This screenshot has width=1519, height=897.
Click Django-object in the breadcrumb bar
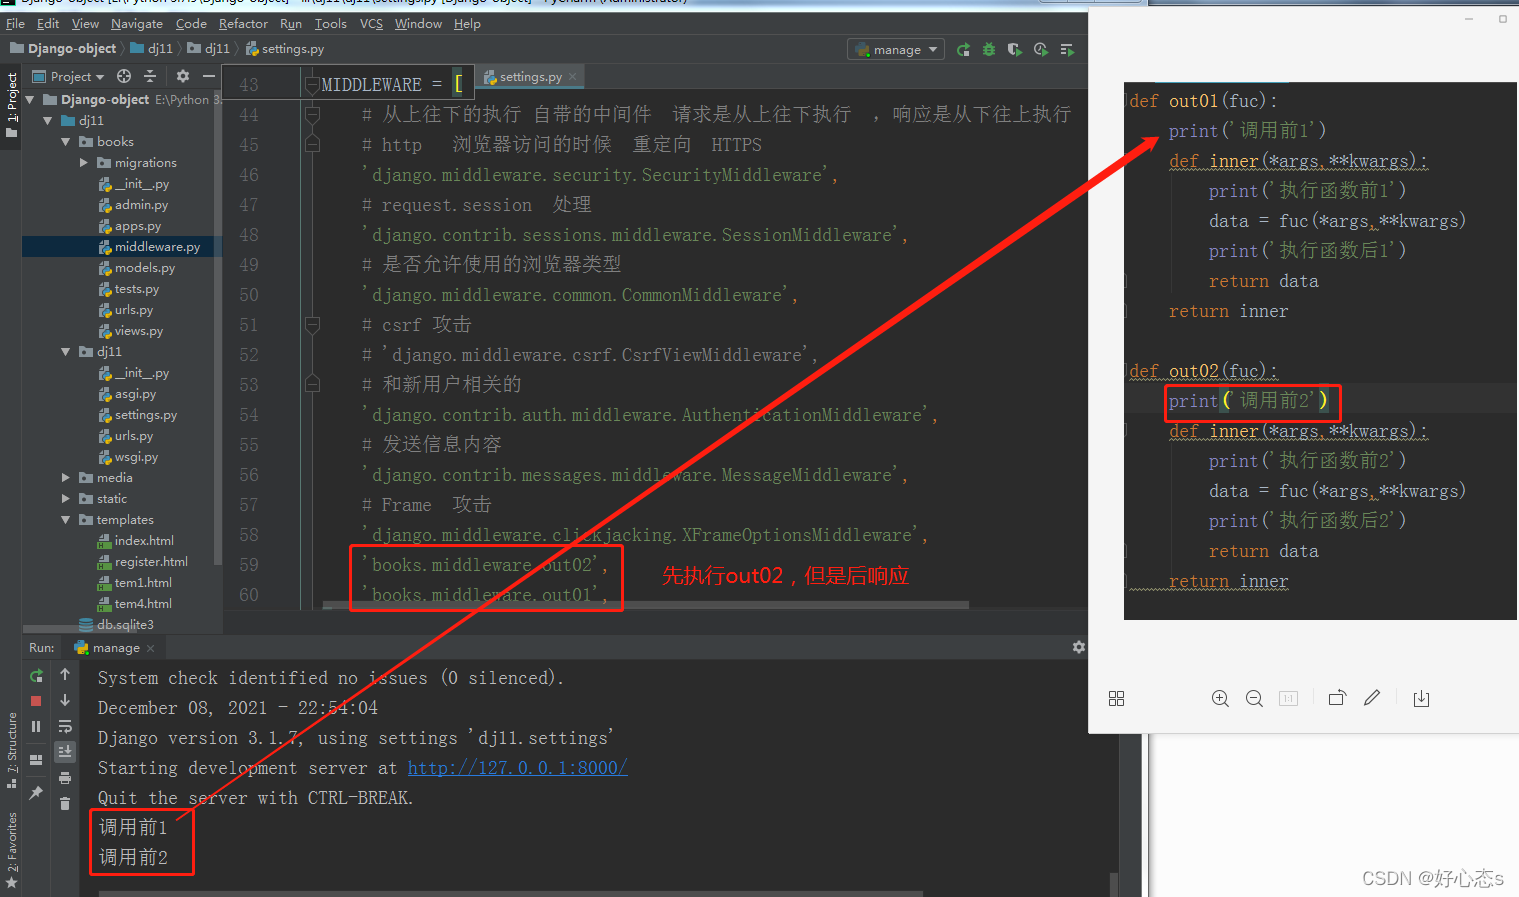click(71, 48)
